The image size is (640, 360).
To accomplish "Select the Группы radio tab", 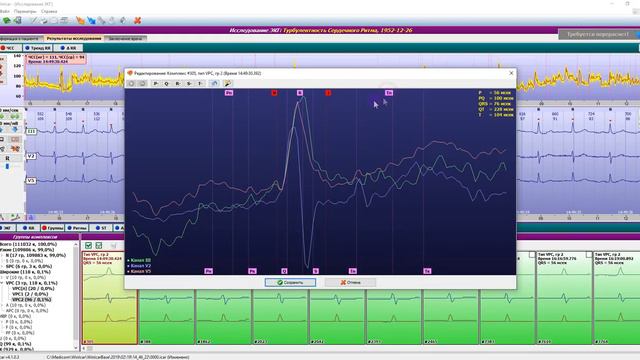I will (53, 228).
